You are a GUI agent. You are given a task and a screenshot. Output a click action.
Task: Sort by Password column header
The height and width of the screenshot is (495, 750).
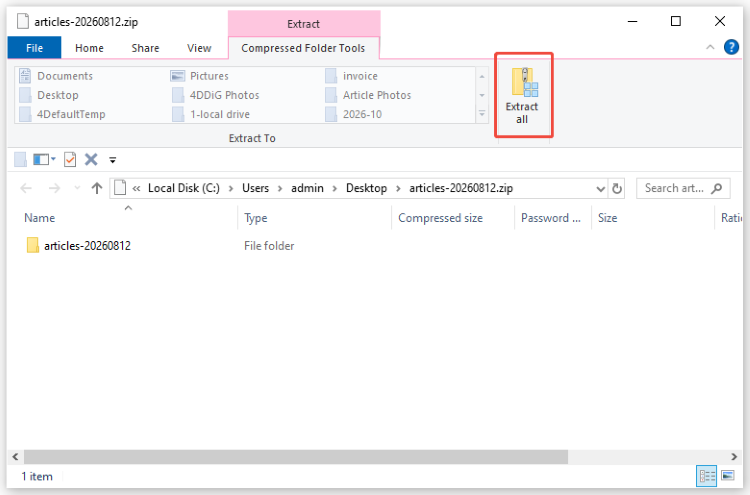click(x=553, y=218)
